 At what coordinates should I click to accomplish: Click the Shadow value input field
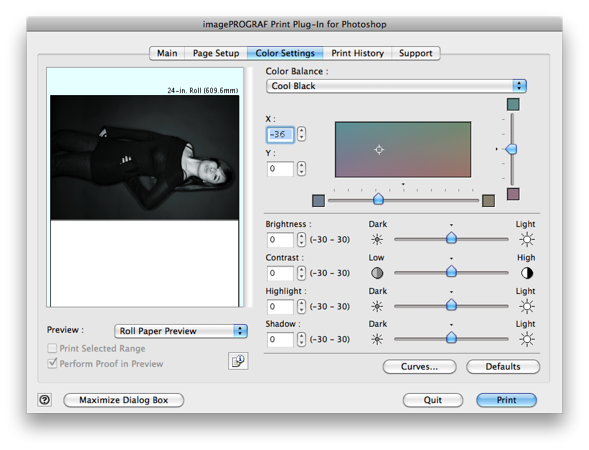point(280,340)
